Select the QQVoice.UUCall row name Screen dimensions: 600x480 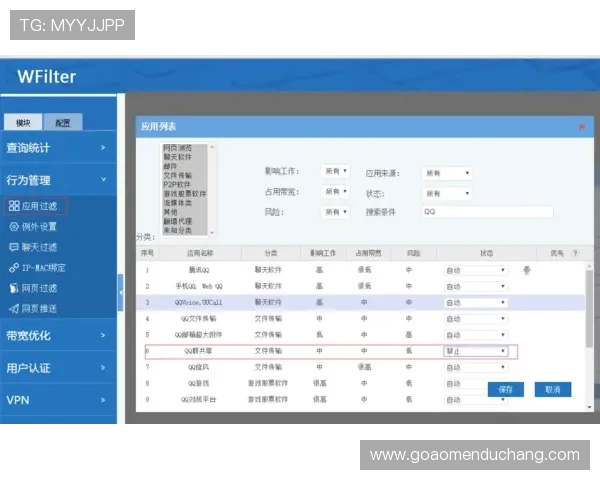[198, 302]
